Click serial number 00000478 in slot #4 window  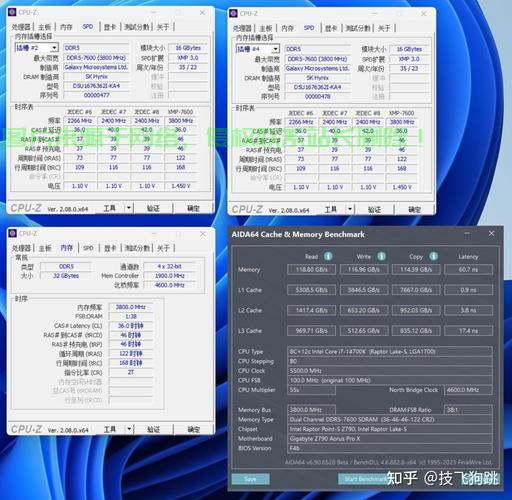coord(318,97)
